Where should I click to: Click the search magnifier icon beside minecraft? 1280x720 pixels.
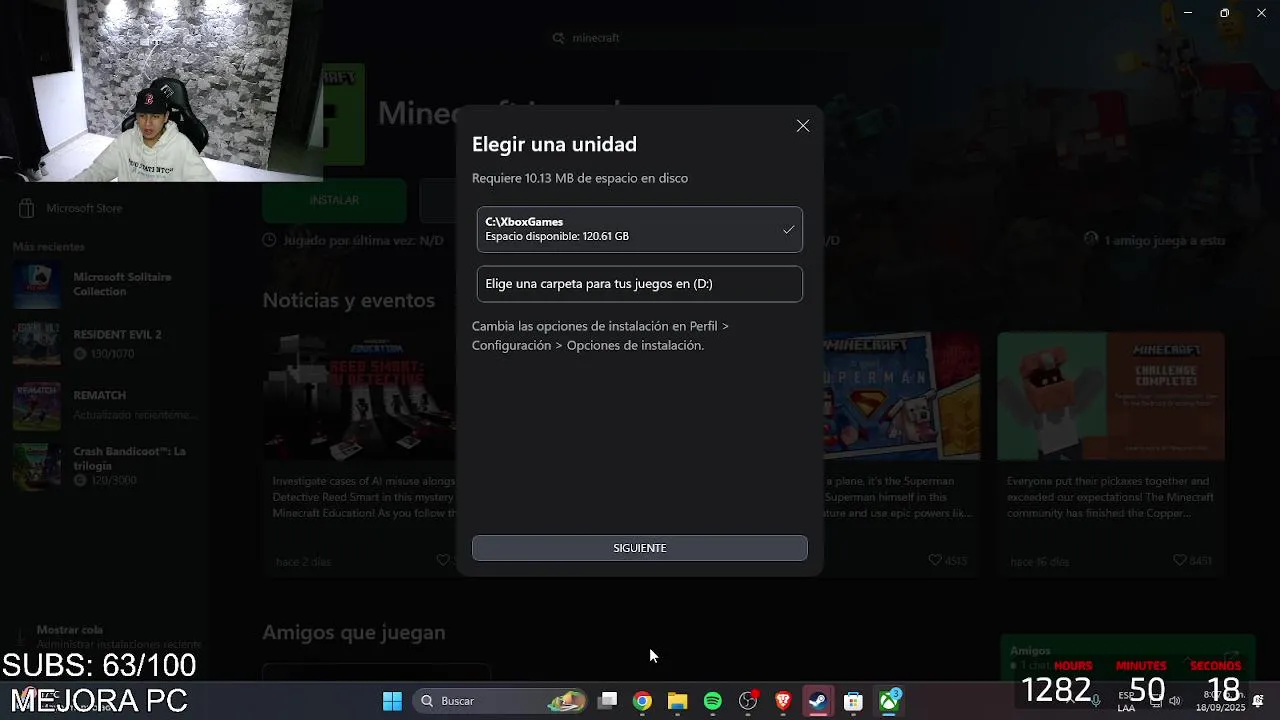click(x=558, y=38)
